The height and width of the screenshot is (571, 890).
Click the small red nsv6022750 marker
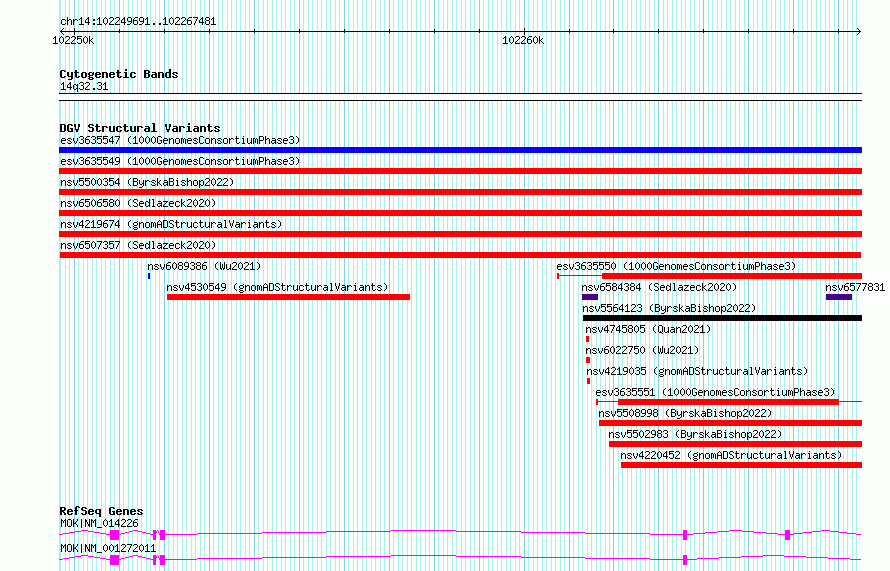[588, 360]
